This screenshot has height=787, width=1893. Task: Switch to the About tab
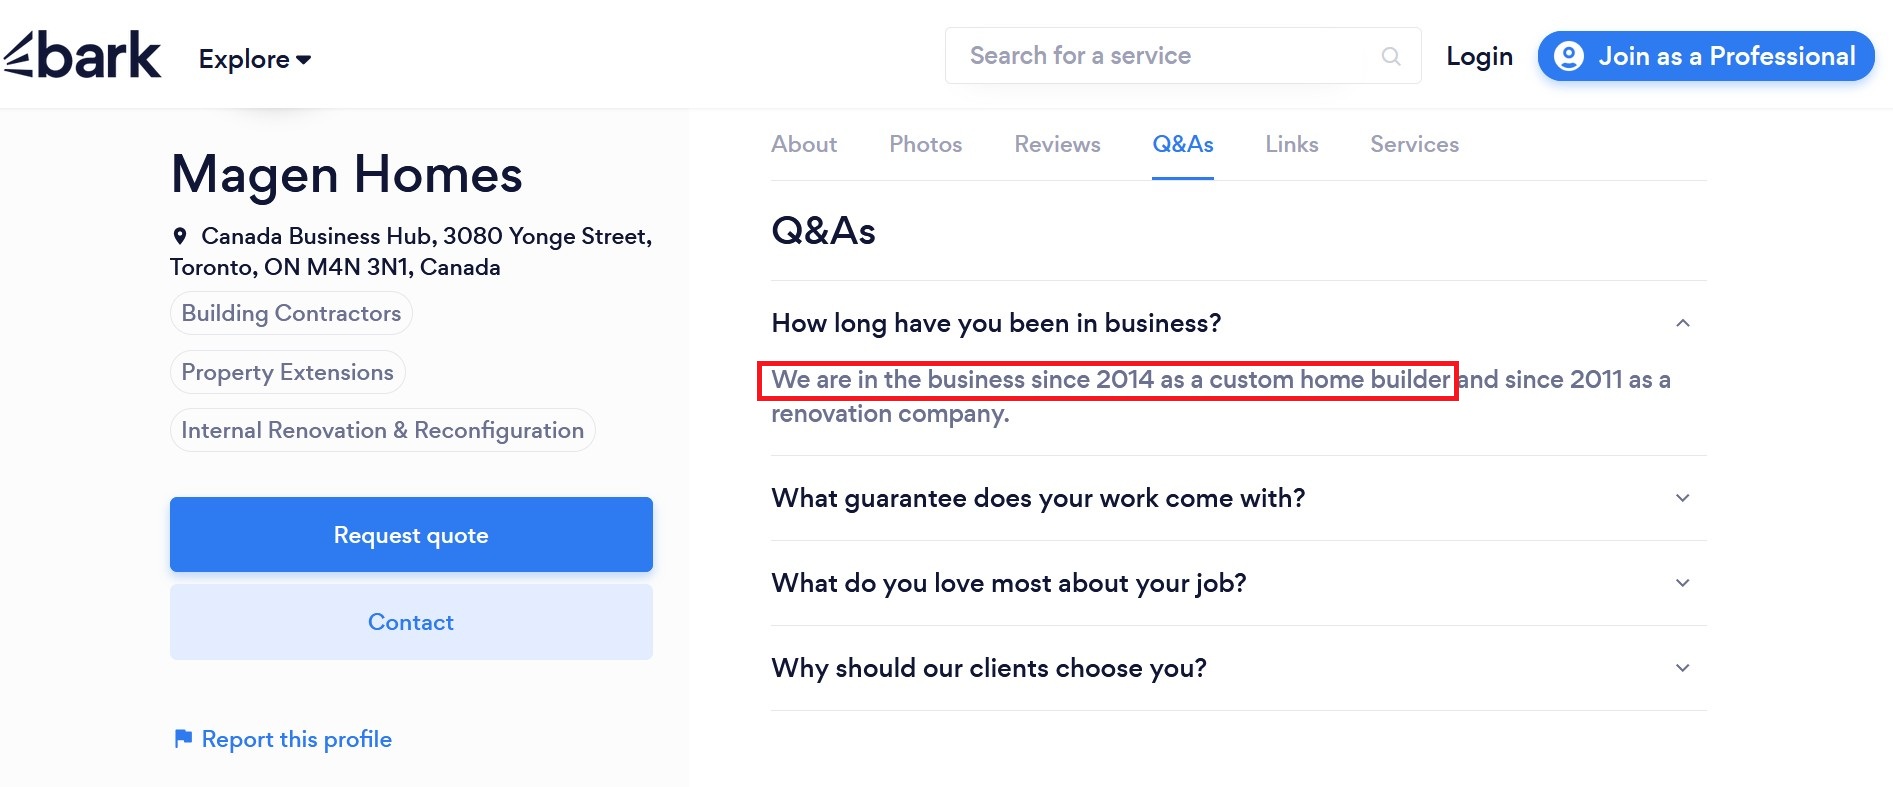pos(804,144)
